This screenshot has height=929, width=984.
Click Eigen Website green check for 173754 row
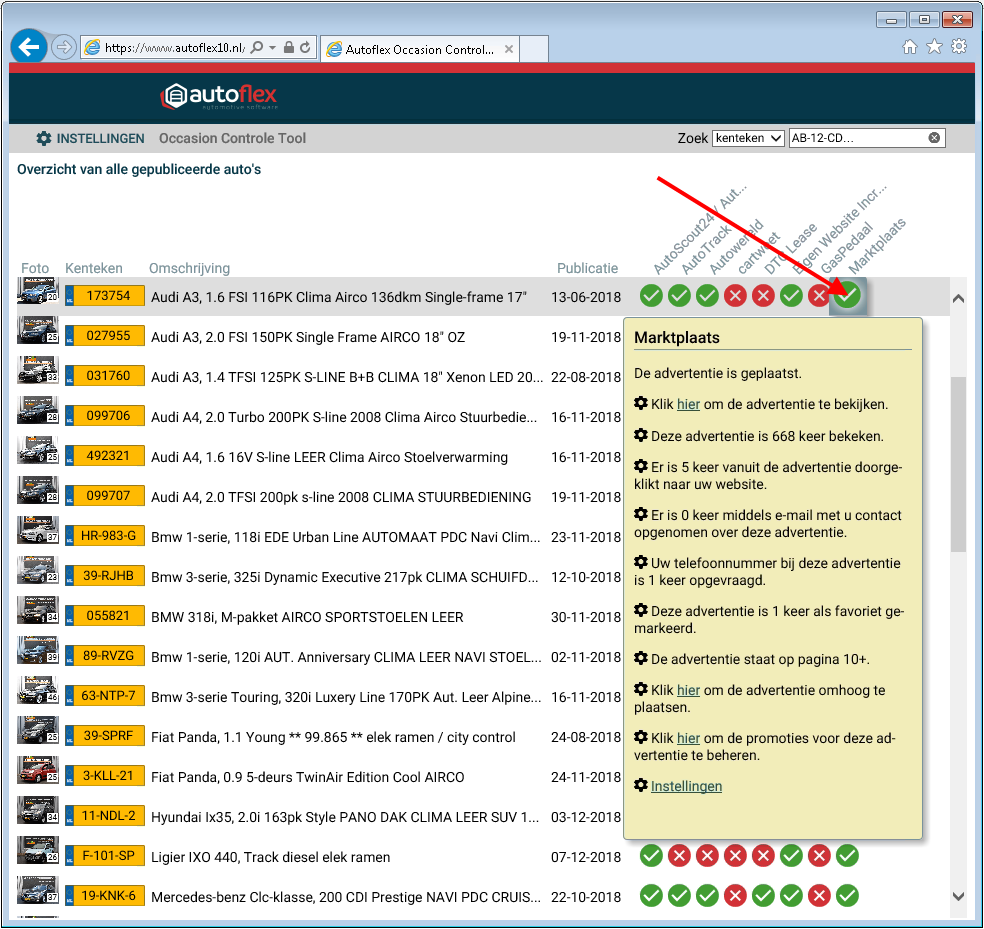click(x=791, y=296)
